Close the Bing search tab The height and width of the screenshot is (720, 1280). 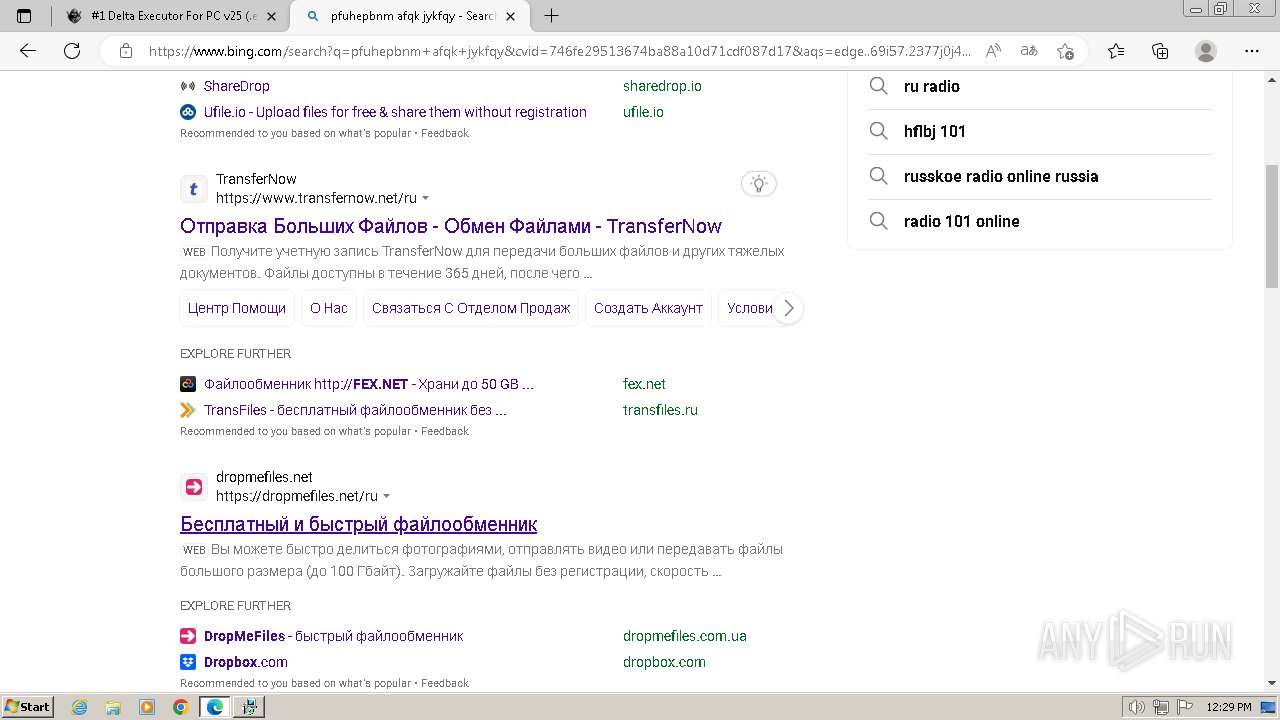pyautogui.click(x=512, y=16)
